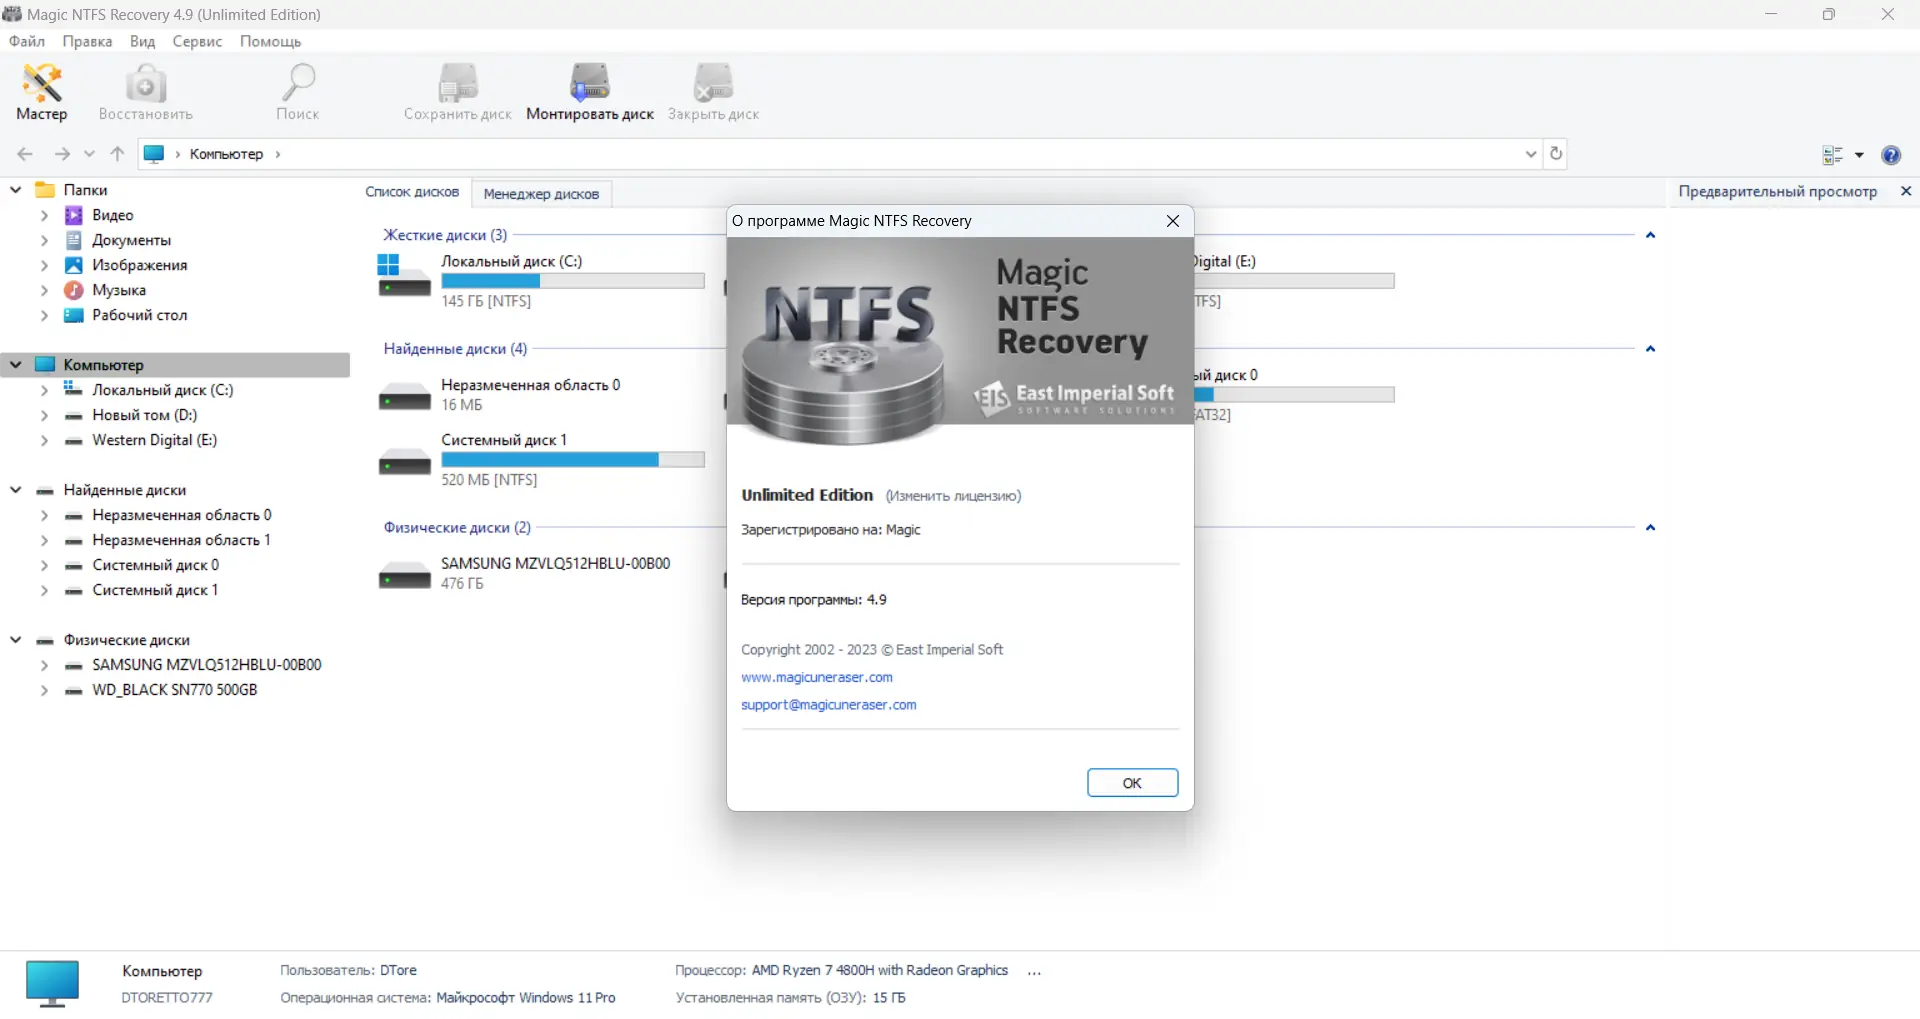Viewport: 1920px width, 1019px height.
Task: Open recent locations dropdown near navigation arrows
Action: [90, 154]
